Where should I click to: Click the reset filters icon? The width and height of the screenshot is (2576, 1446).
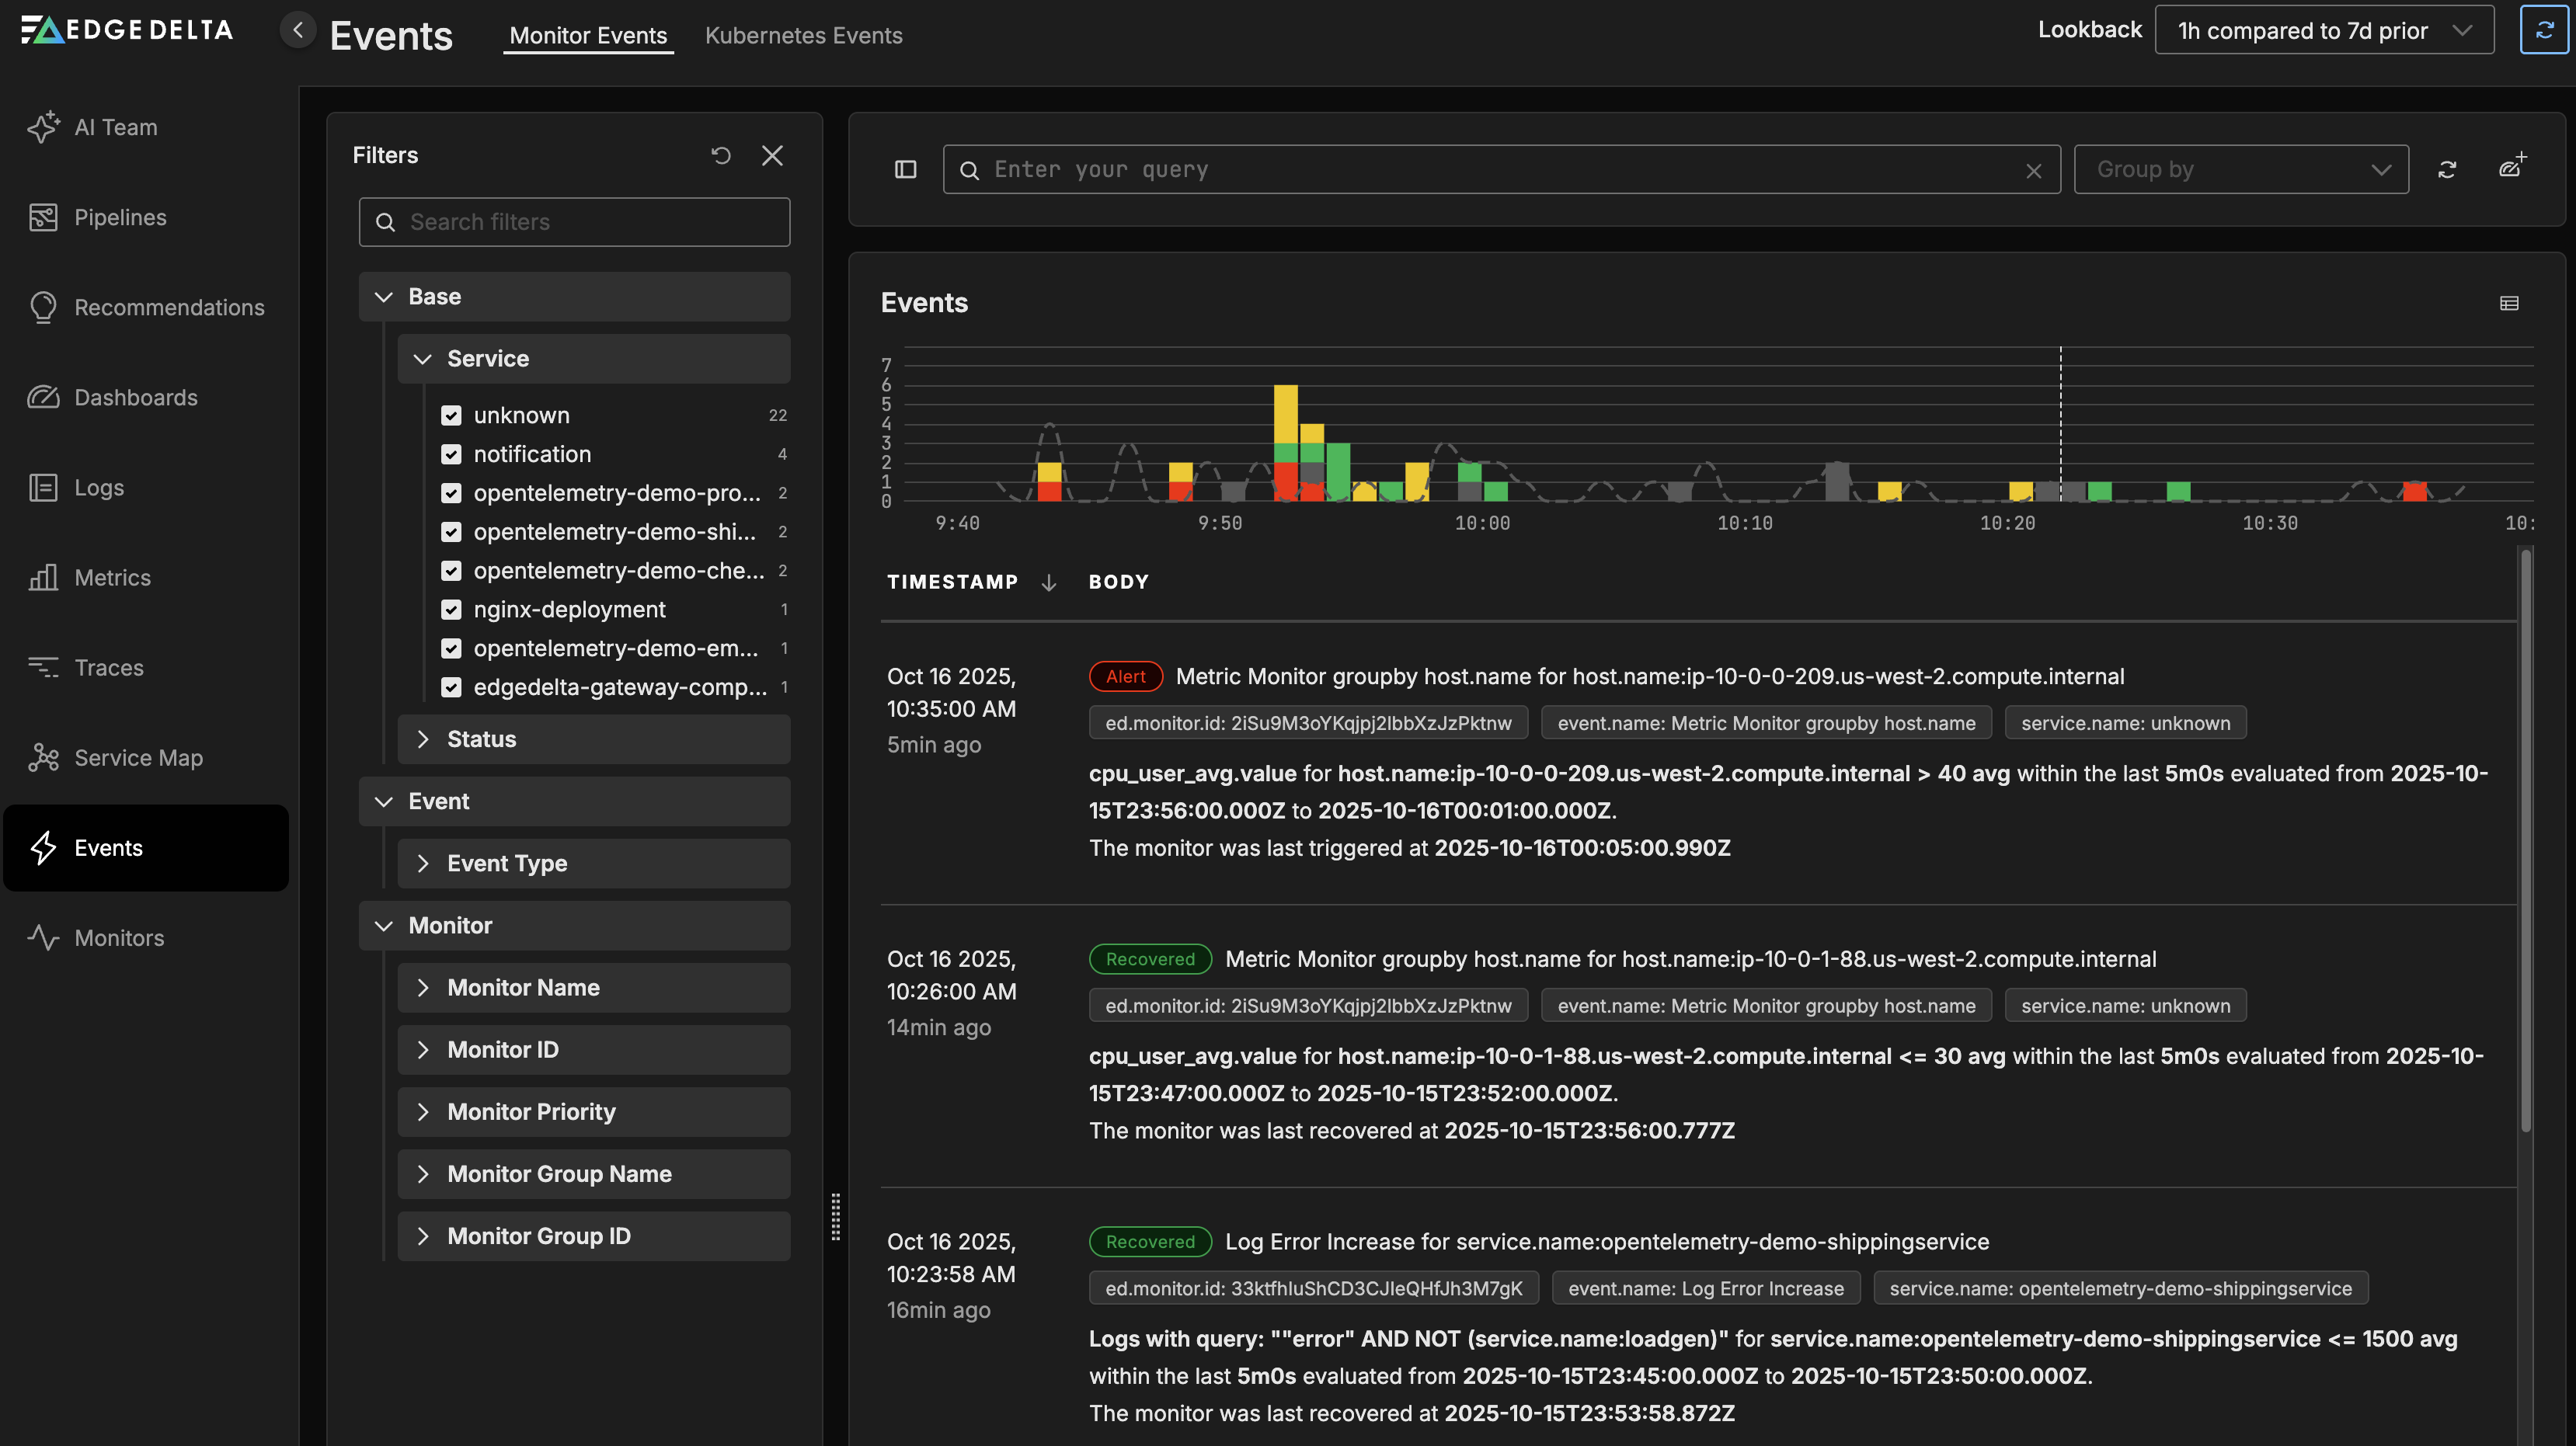click(x=721, y=155)
